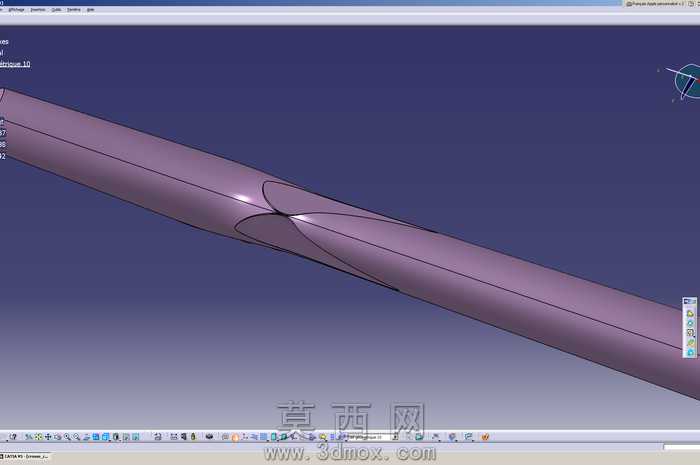
Task: Open the Outils menu
Action: tap(56, 9)
